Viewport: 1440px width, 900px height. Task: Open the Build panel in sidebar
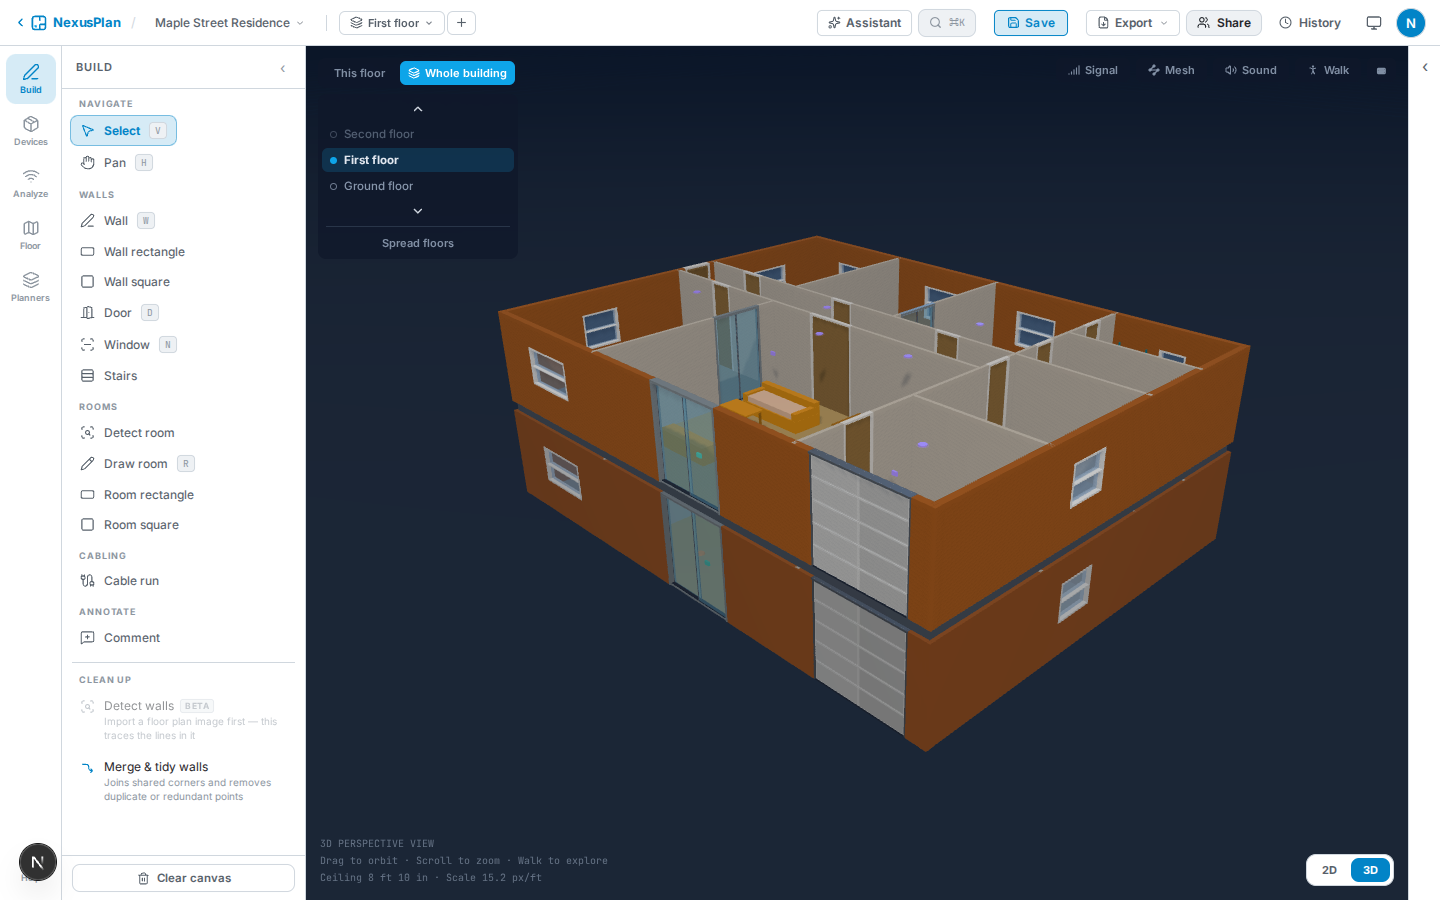31,78
